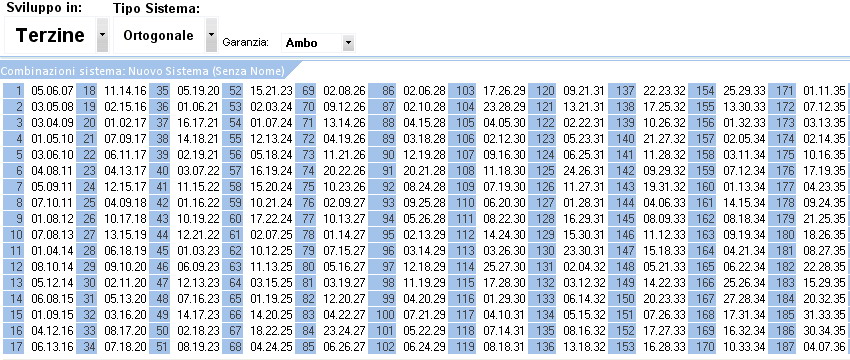
Task: Select row number 137 header
Action: pos(622,90)
